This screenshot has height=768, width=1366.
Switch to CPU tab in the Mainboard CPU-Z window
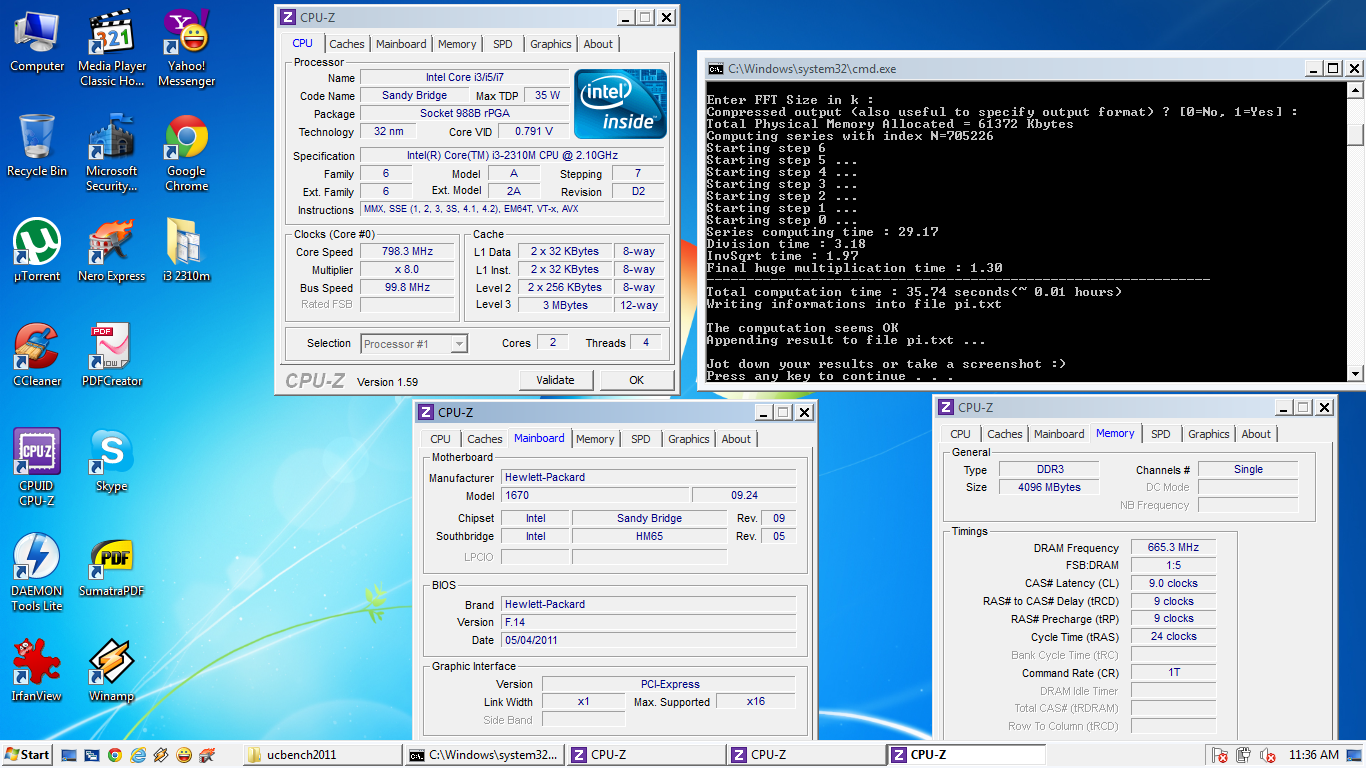point(440,439)
